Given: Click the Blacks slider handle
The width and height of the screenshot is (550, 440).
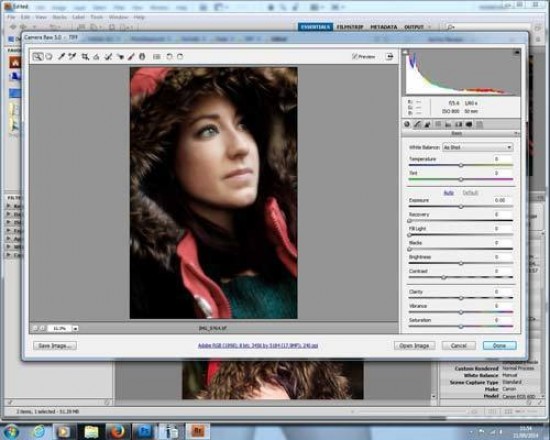Looking at the screenshot, I should pyautogui.click(x=409, y=249).
